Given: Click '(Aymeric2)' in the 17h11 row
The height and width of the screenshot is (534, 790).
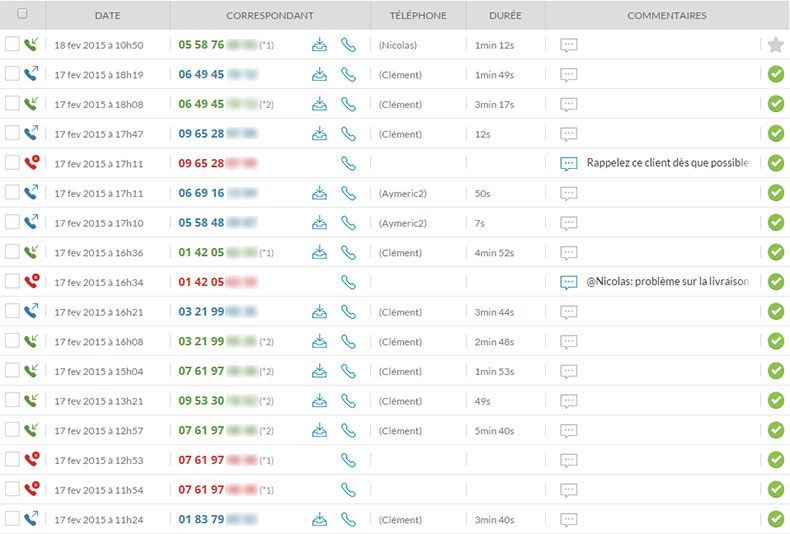Looking at the screenshot, I should 403,193.
